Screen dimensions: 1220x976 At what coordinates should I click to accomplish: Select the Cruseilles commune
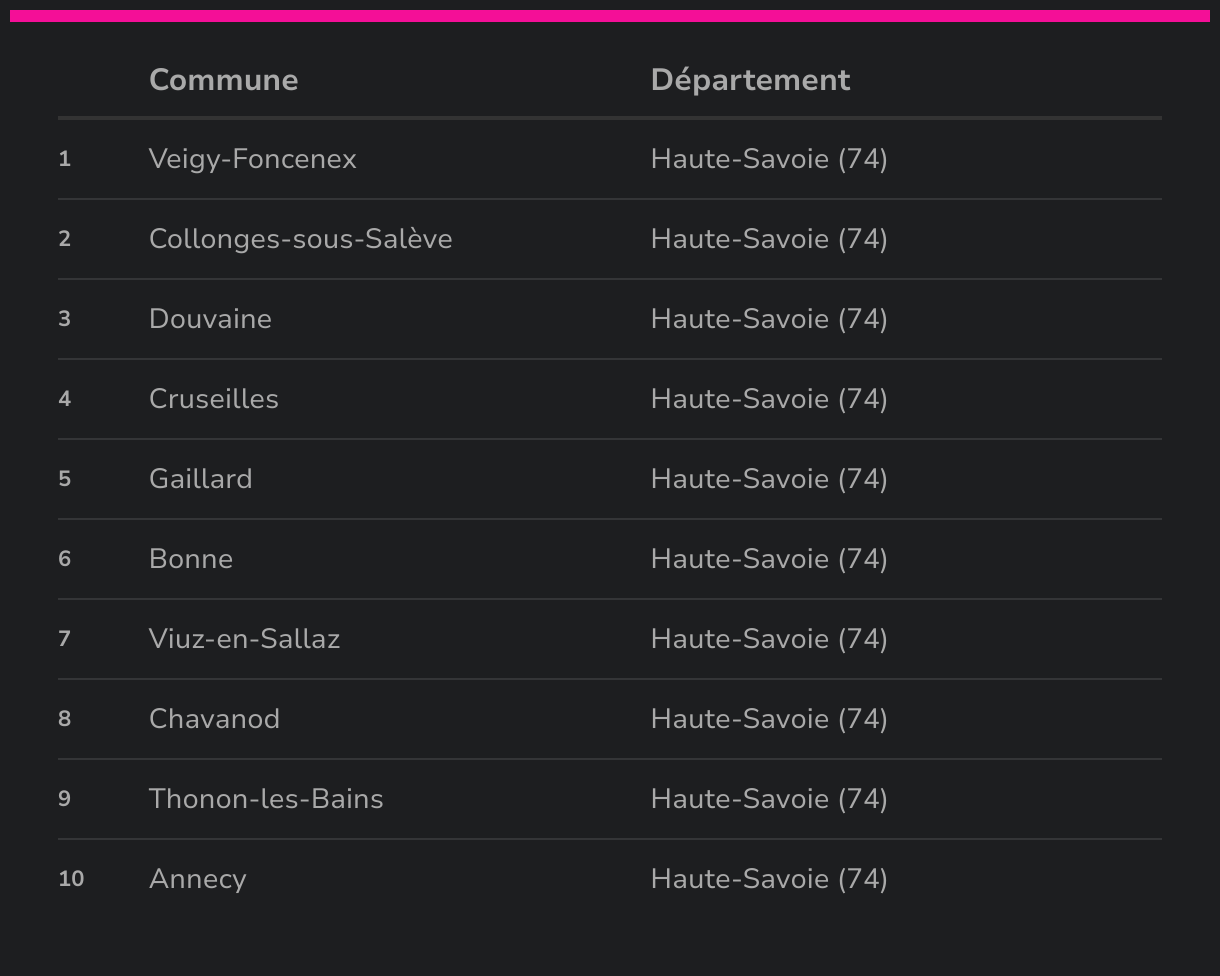pyautogui.click(x=213, y=399)
